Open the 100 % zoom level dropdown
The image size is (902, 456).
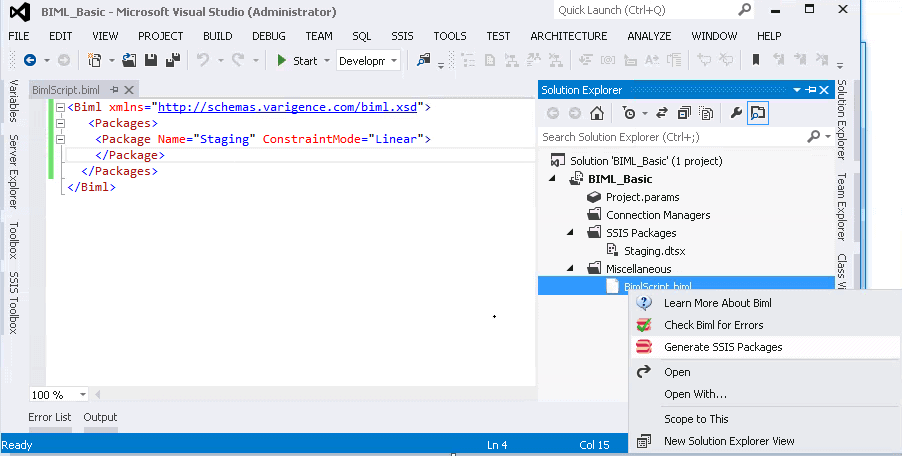pyautogui.click(x=82, y=394)
